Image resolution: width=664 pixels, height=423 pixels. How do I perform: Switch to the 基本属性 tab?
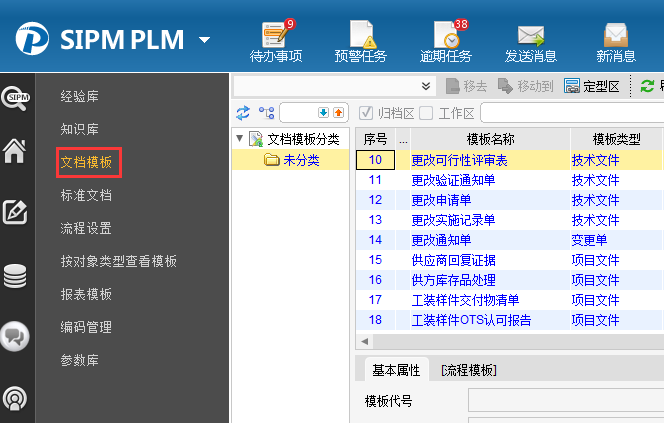point(396,370)
